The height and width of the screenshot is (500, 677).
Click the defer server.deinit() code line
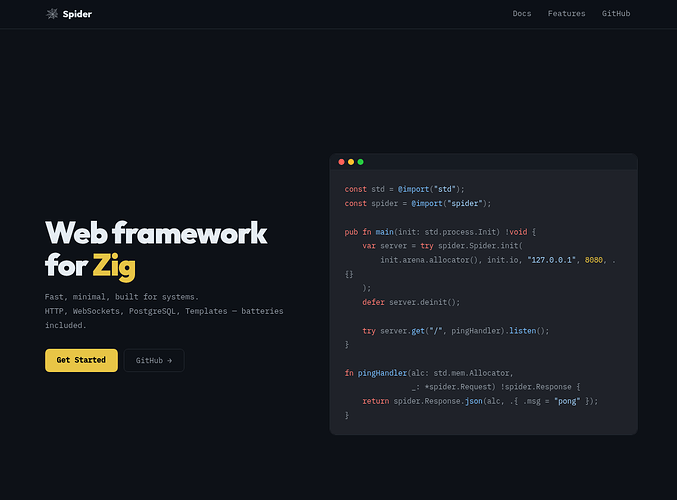coord(410,302)
